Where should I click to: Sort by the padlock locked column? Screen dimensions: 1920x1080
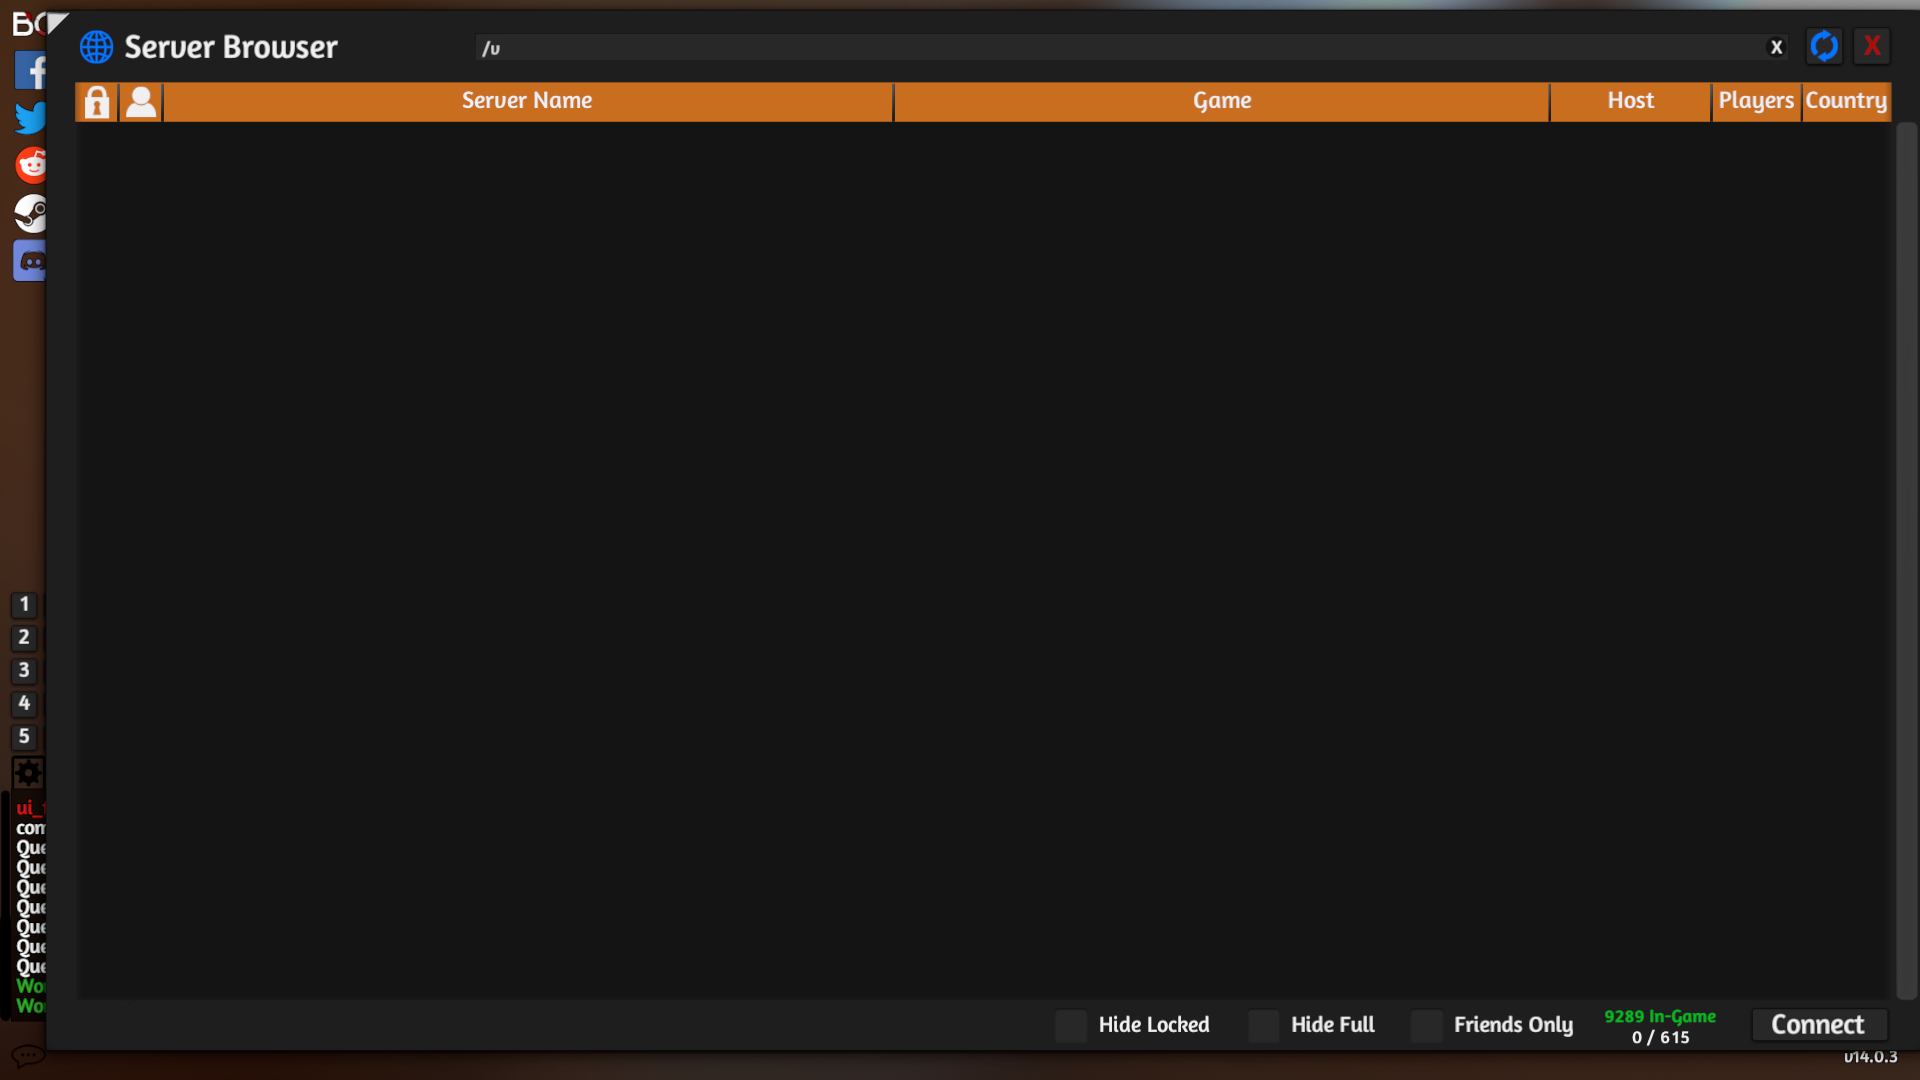pos(97,102)
